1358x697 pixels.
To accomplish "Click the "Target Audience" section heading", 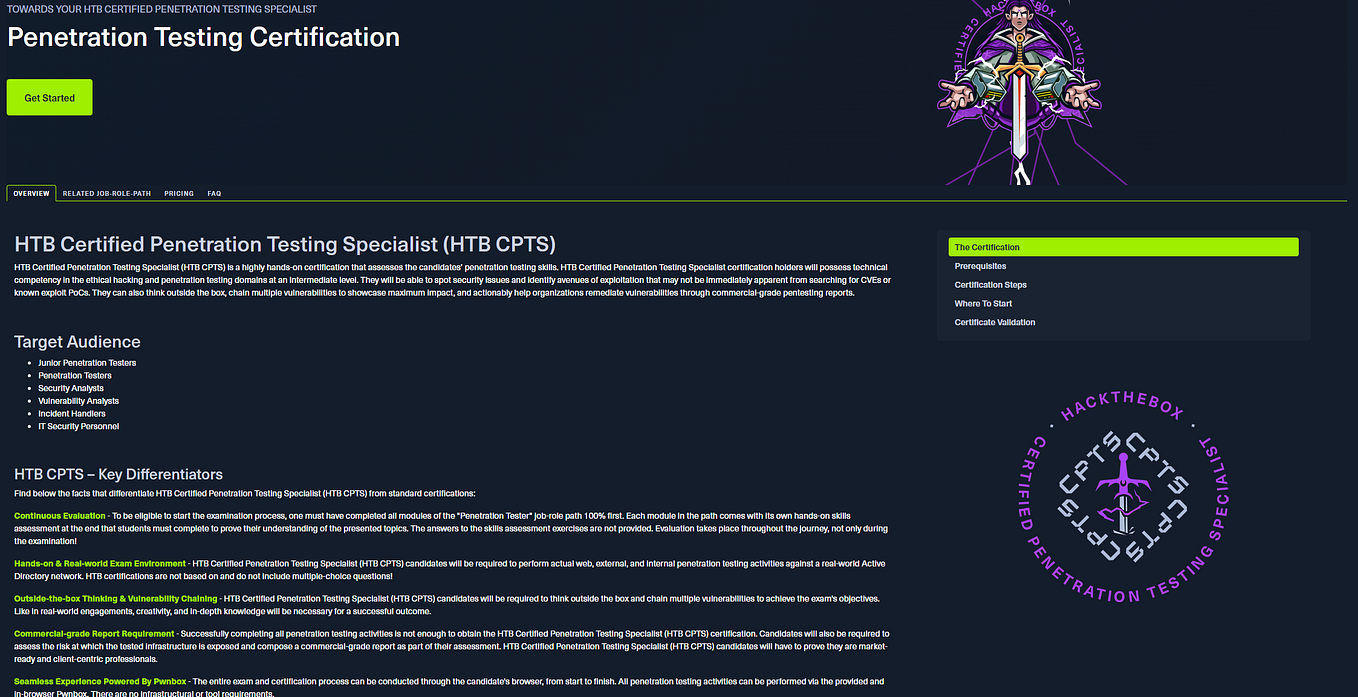I will (77, 341).
